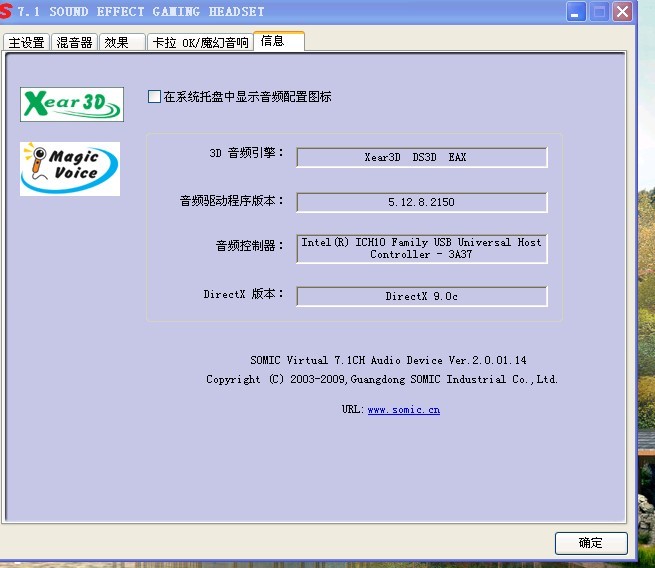Image resolution: width=655 pixels, height=568 pixels.
Task: Click the Magic Voice logo
Action: click(70, 169)
